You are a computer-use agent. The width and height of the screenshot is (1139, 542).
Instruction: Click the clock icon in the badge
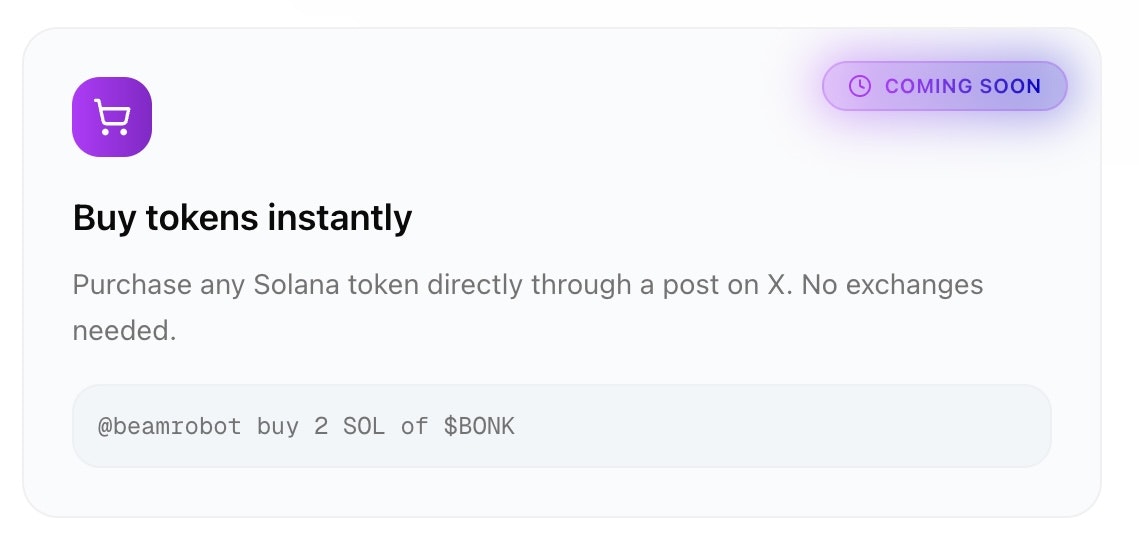[x=859, y=86]
